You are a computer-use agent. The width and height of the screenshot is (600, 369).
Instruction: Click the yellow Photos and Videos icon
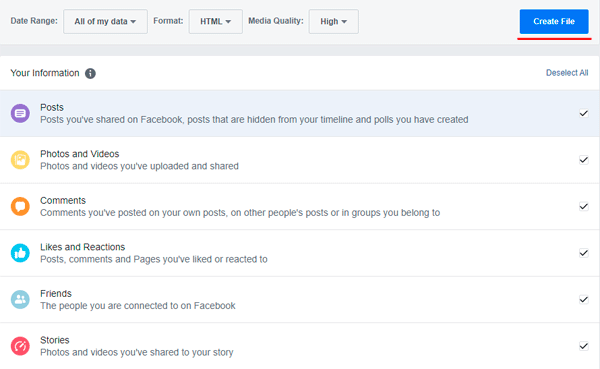[20, 160]
